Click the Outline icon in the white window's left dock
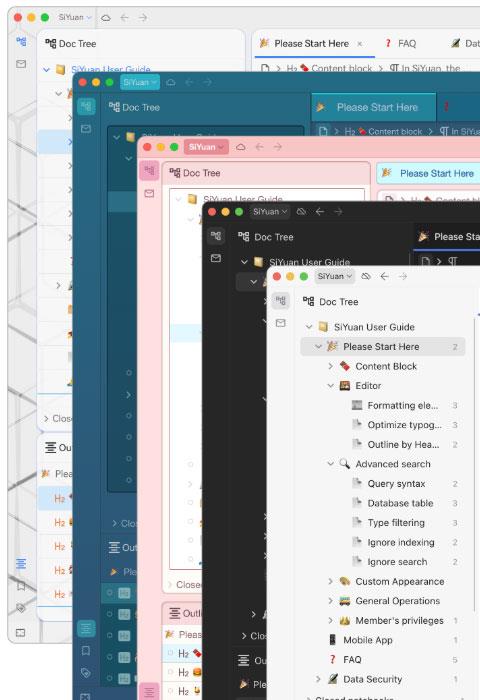480x700 pixels. pos(21,563)
